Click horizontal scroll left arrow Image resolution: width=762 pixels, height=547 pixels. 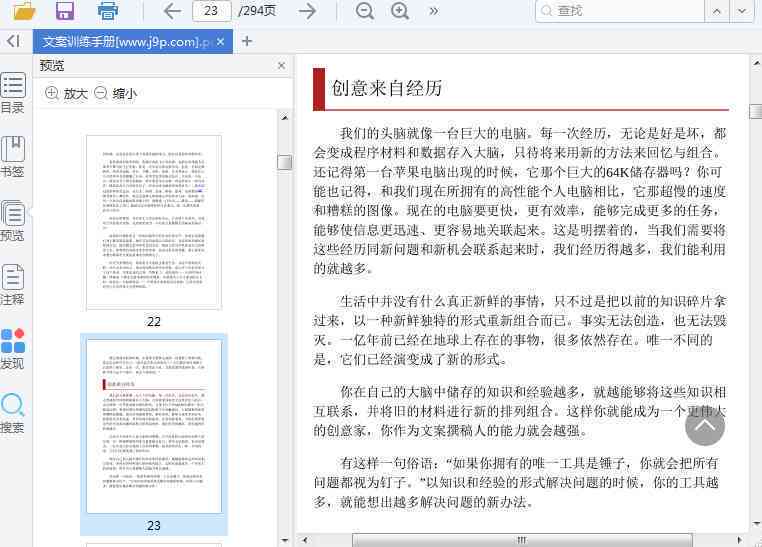pos(305,540)
